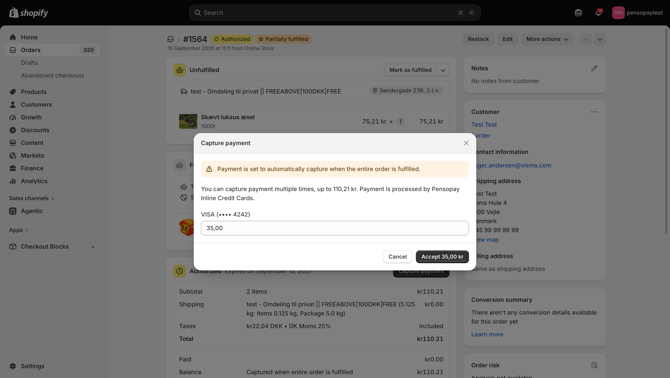Click the Order risk icon
This screenshot has width=670, height=378.
coord(594,365)
